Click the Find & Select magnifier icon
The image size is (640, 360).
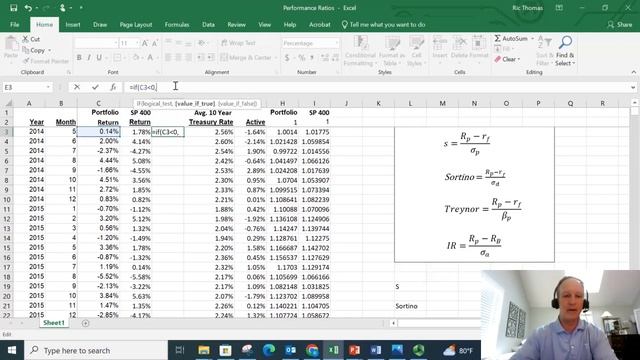coord(565,42)
